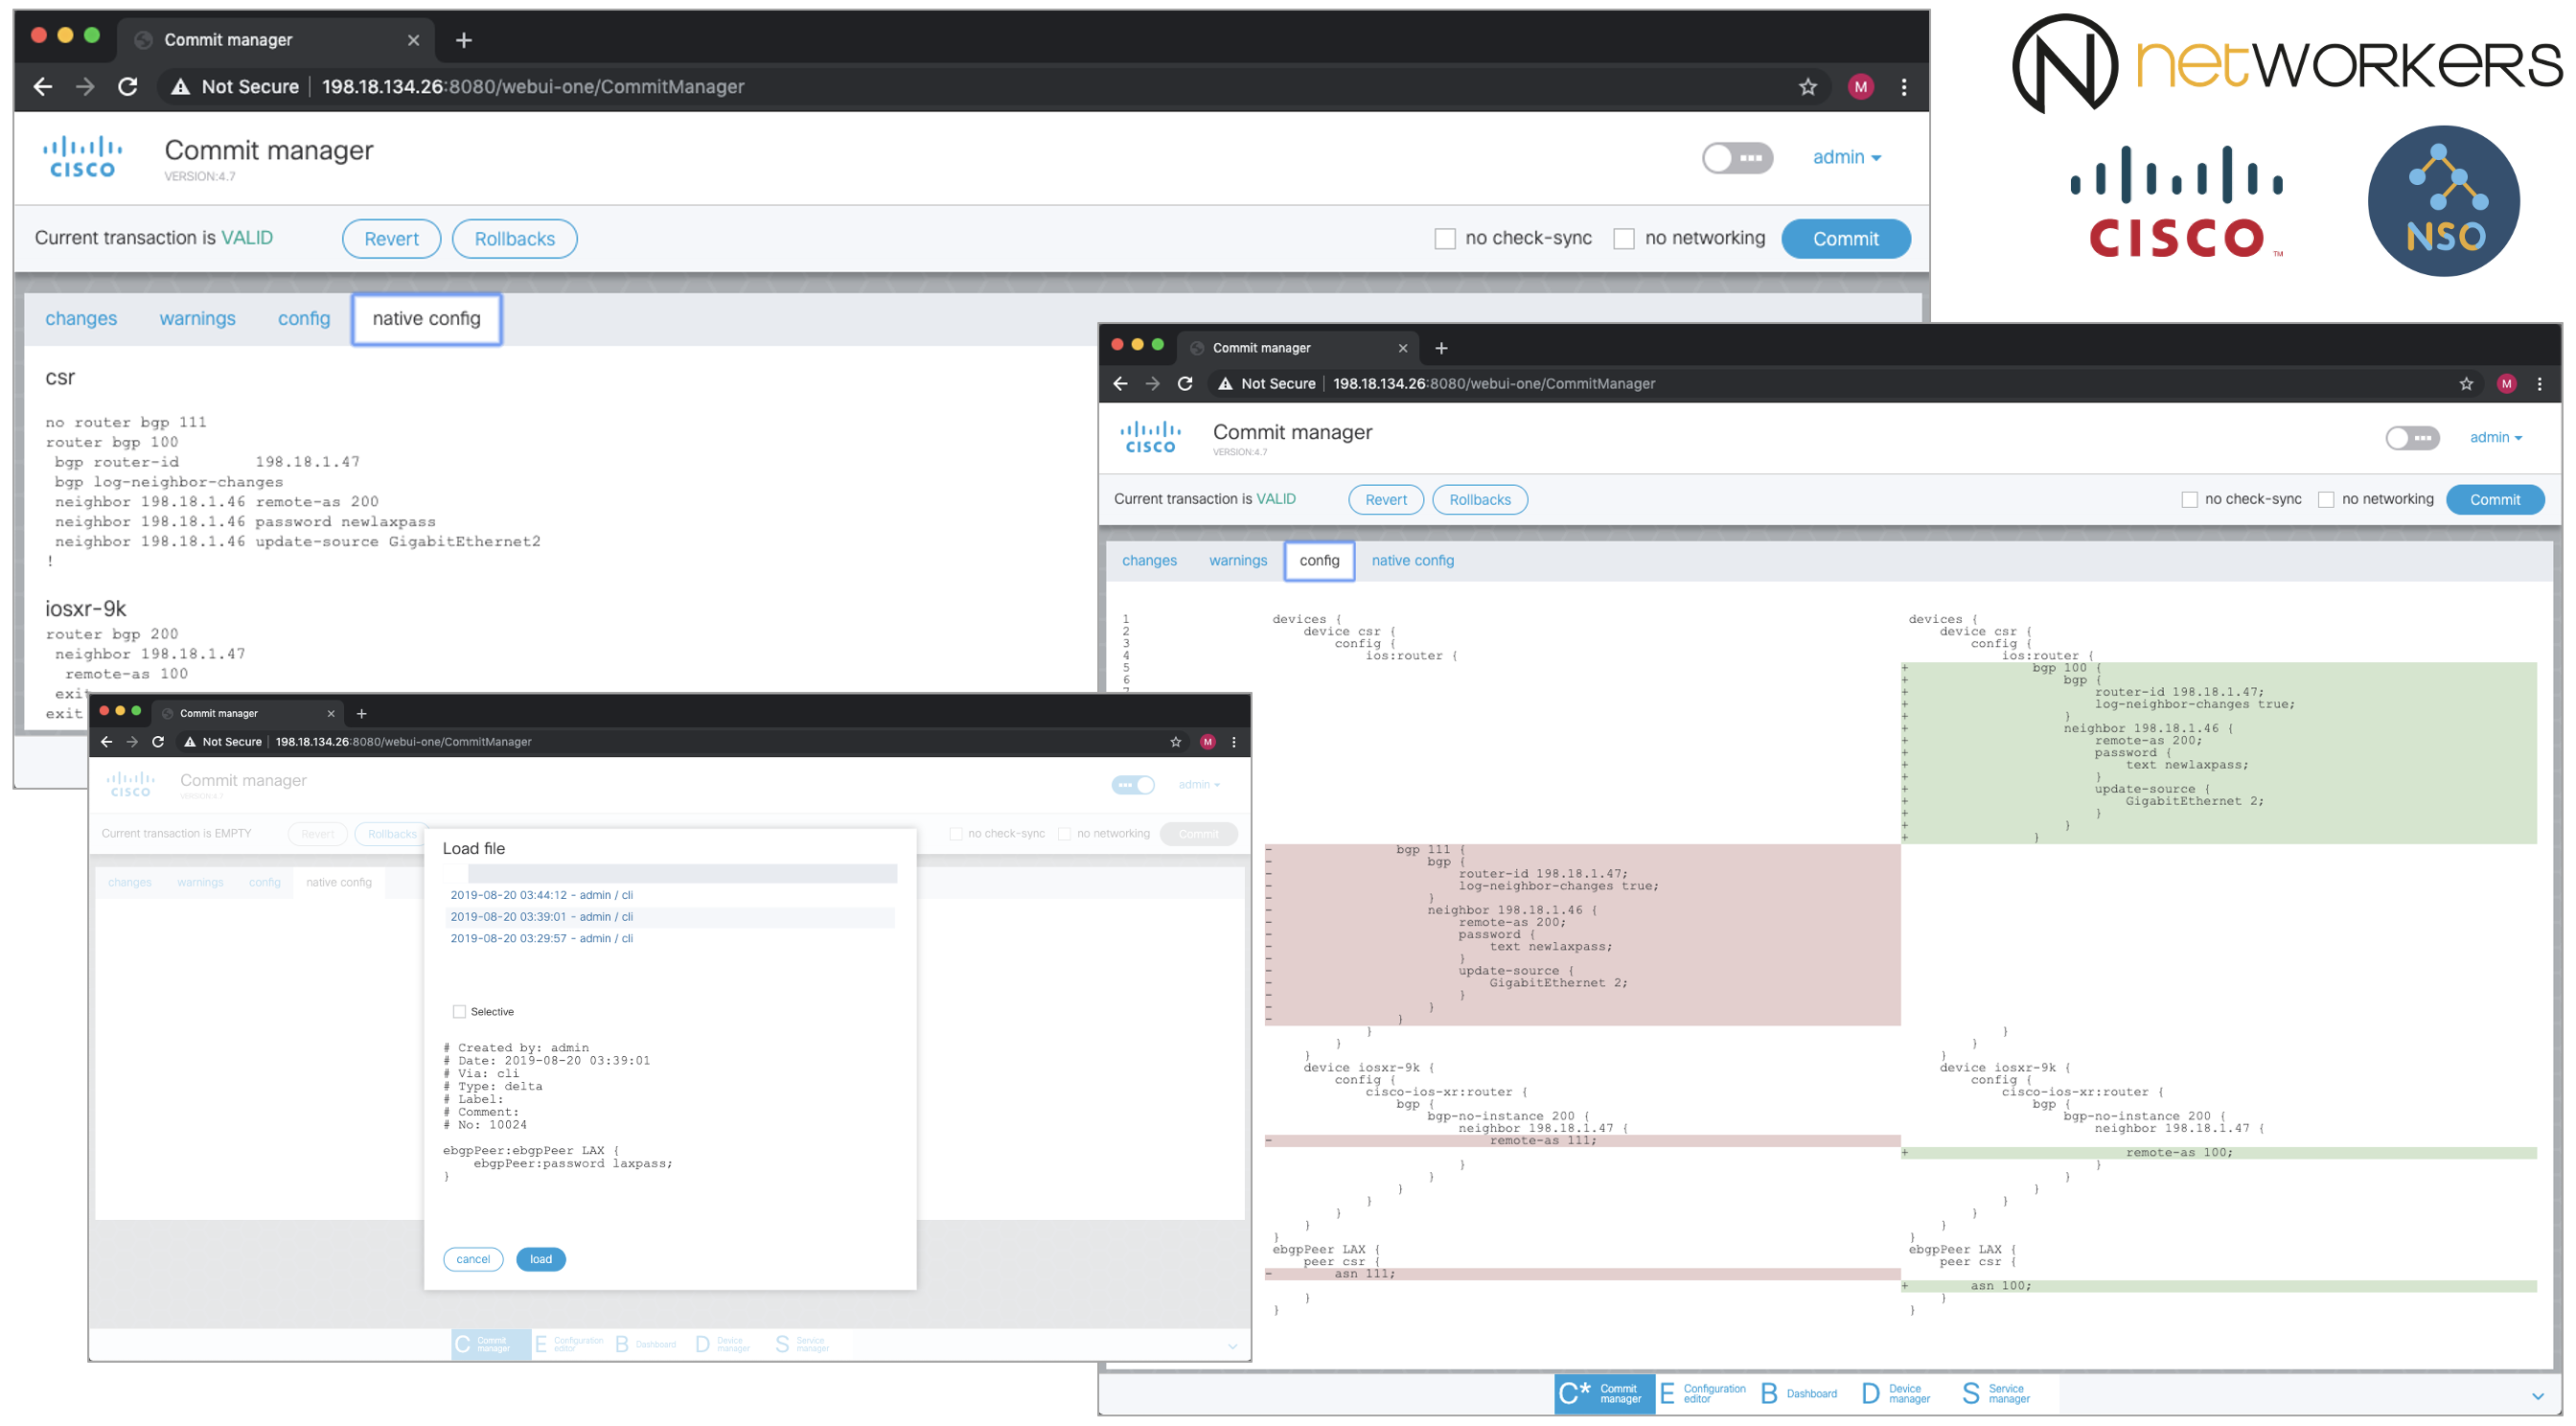Check no networking in the right window
The height and width of the screenshot is (1426, 2576).
pyautogui.click(x=2326, y=500)
